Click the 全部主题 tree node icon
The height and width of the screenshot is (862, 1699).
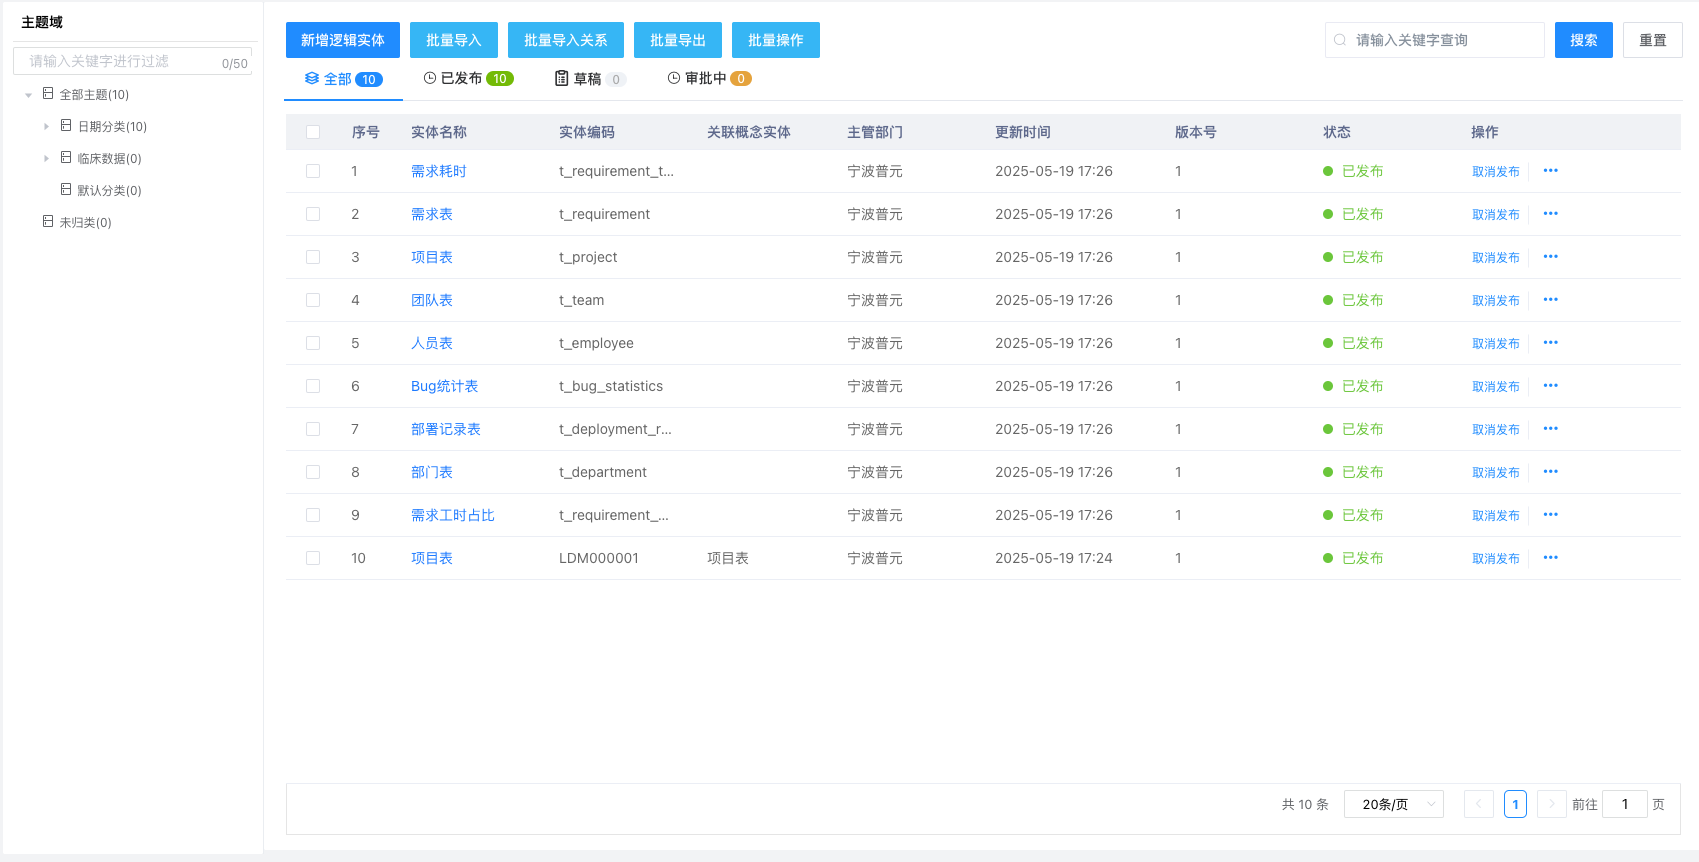click(x=48, y=94)
